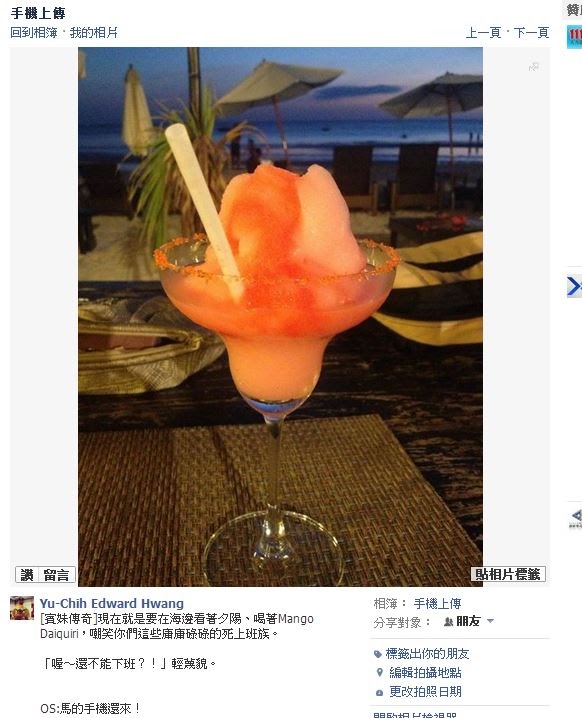Image resolution: width=582 pixels, height=718 pixels.
Task: Click the small left-arrow icon in right sidebar
Action: pos(576,516)
